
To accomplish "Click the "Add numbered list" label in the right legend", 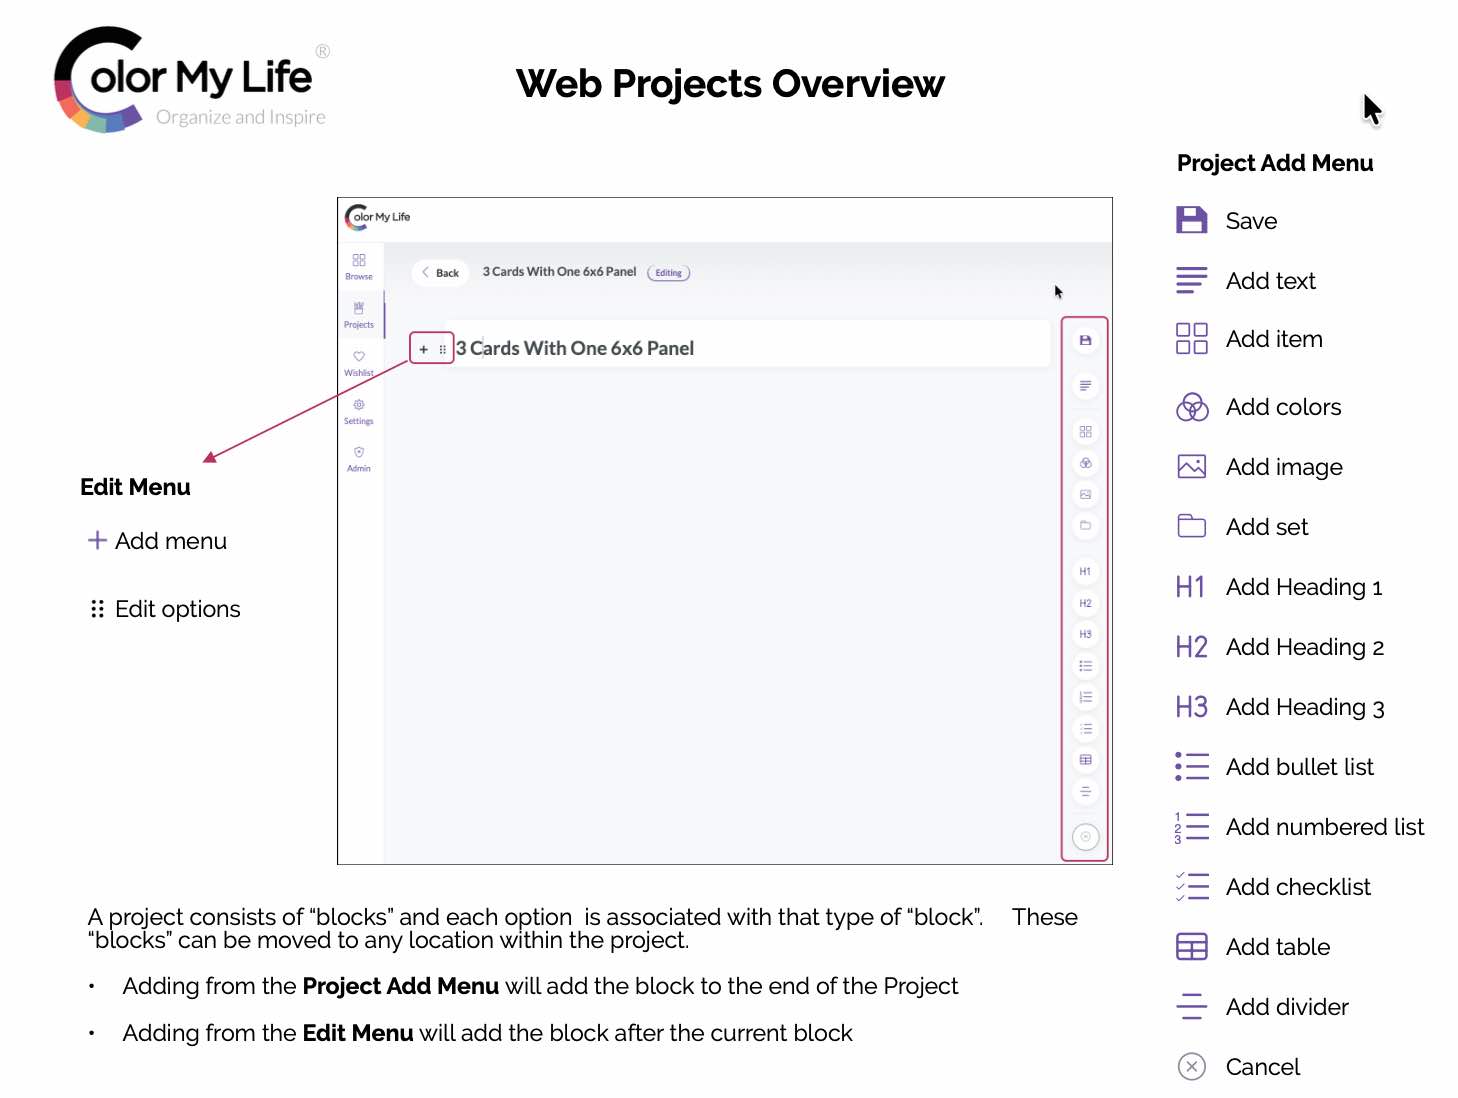I will pyautogui.click(x=1325, y=827).
